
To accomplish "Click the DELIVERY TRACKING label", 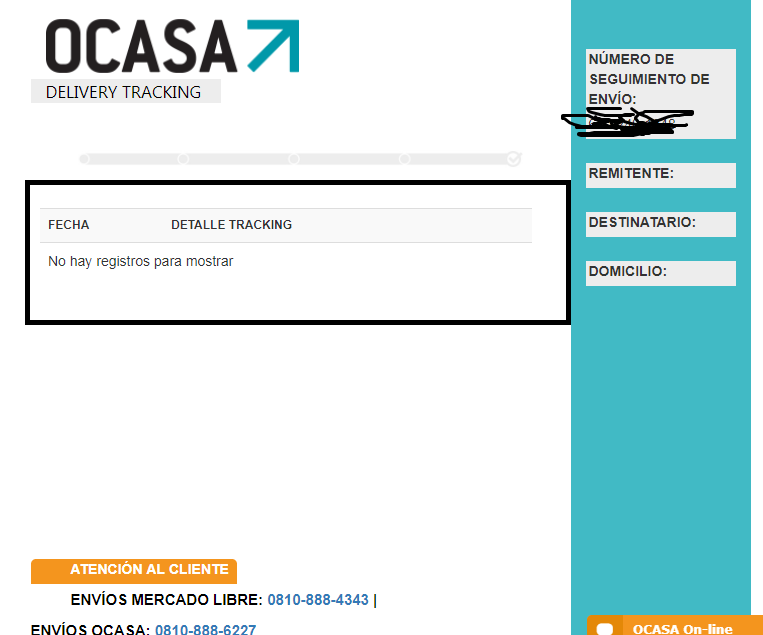I will click(x=124, y=92).
